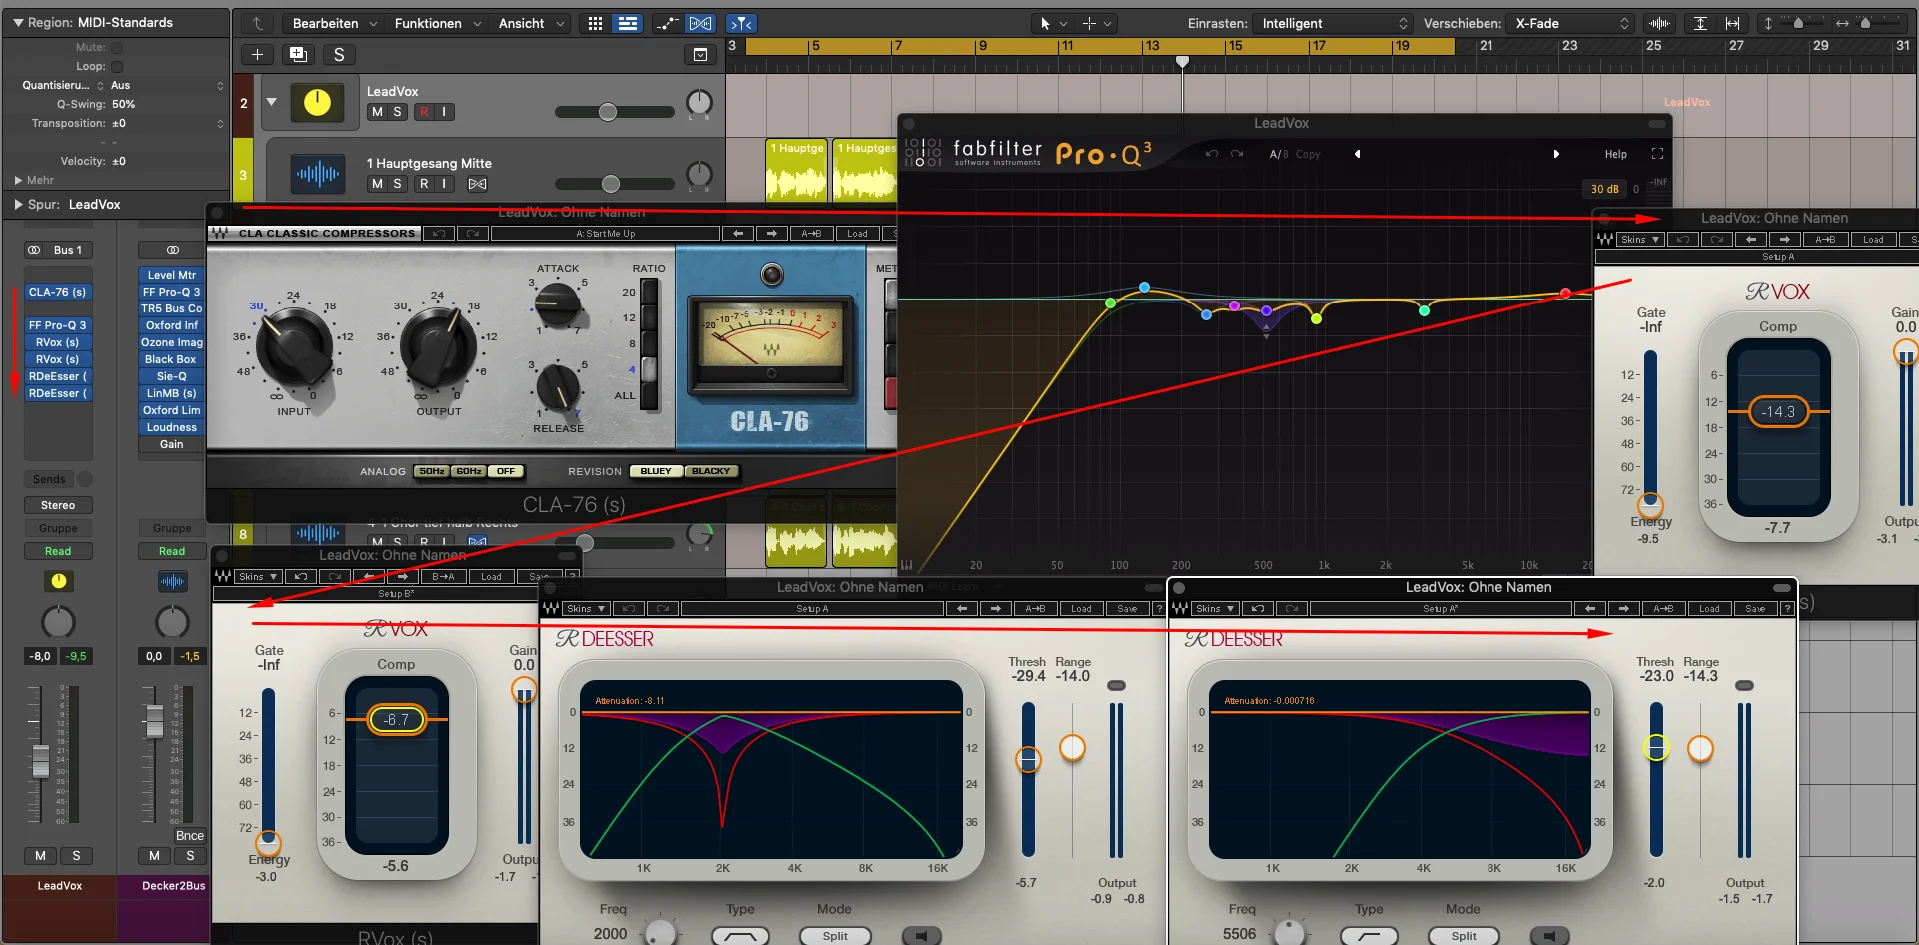This screenshot has height=945, width=1919.
Task: Toggle record enable R on LeadVox track
Action: point(424,112)
